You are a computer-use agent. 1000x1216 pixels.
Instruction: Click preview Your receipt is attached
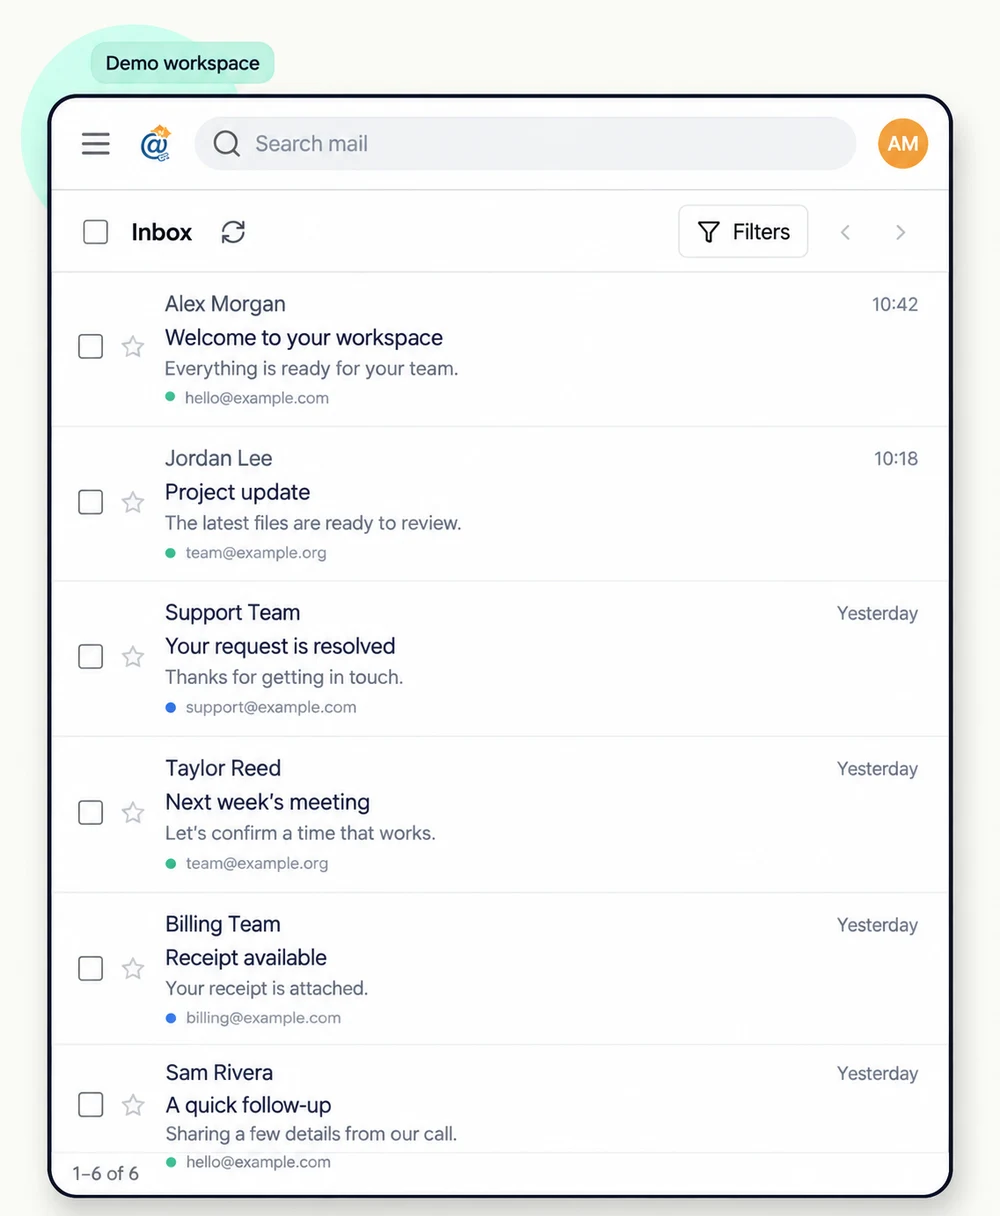[267, 989]
